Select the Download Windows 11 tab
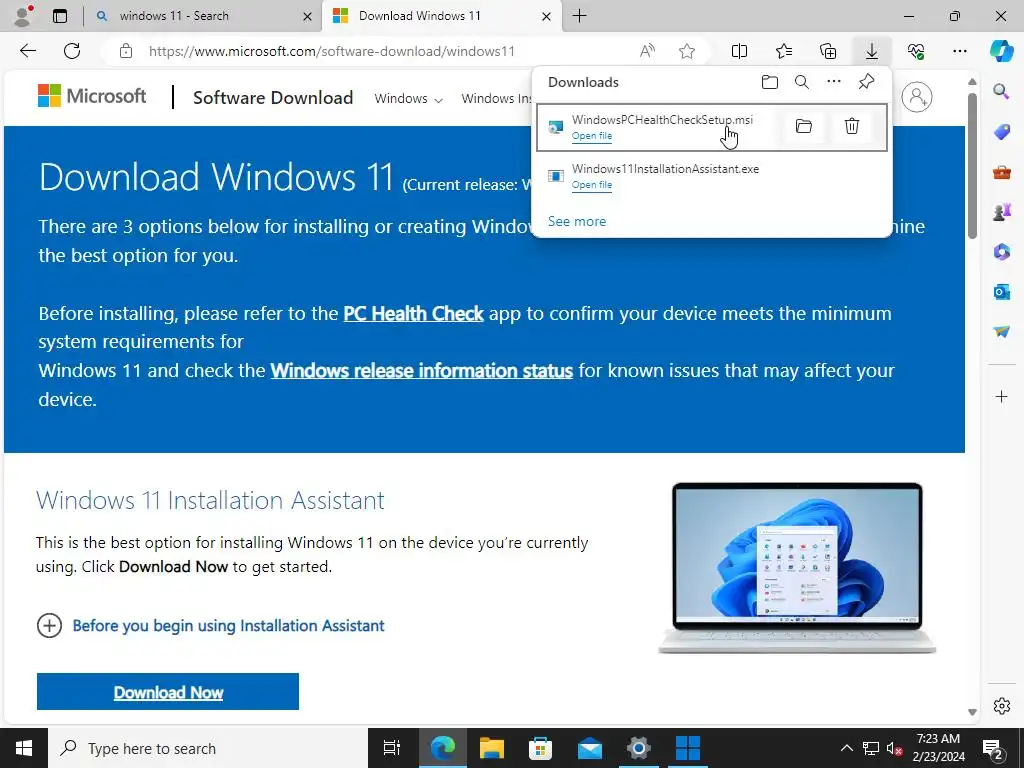Image resolution: width=1024 pixels, height=768 pixels. 441,16
